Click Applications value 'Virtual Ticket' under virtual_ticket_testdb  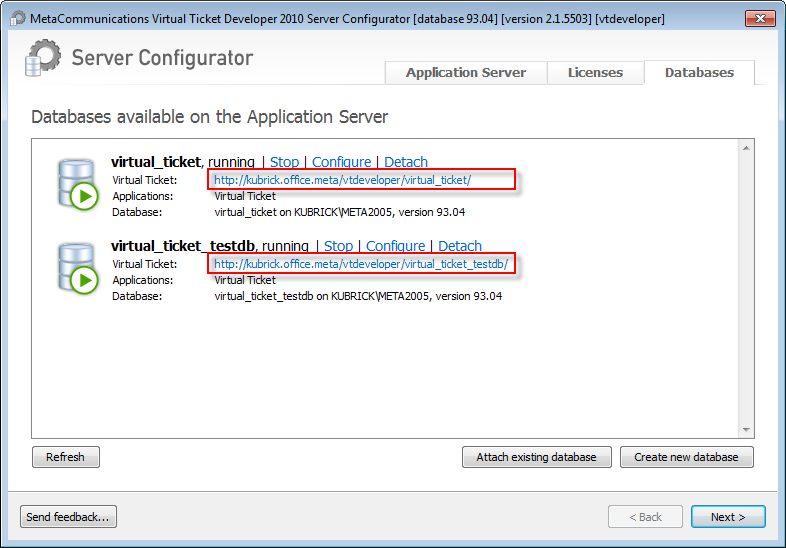pyautogui.click(x=245, y=280)
